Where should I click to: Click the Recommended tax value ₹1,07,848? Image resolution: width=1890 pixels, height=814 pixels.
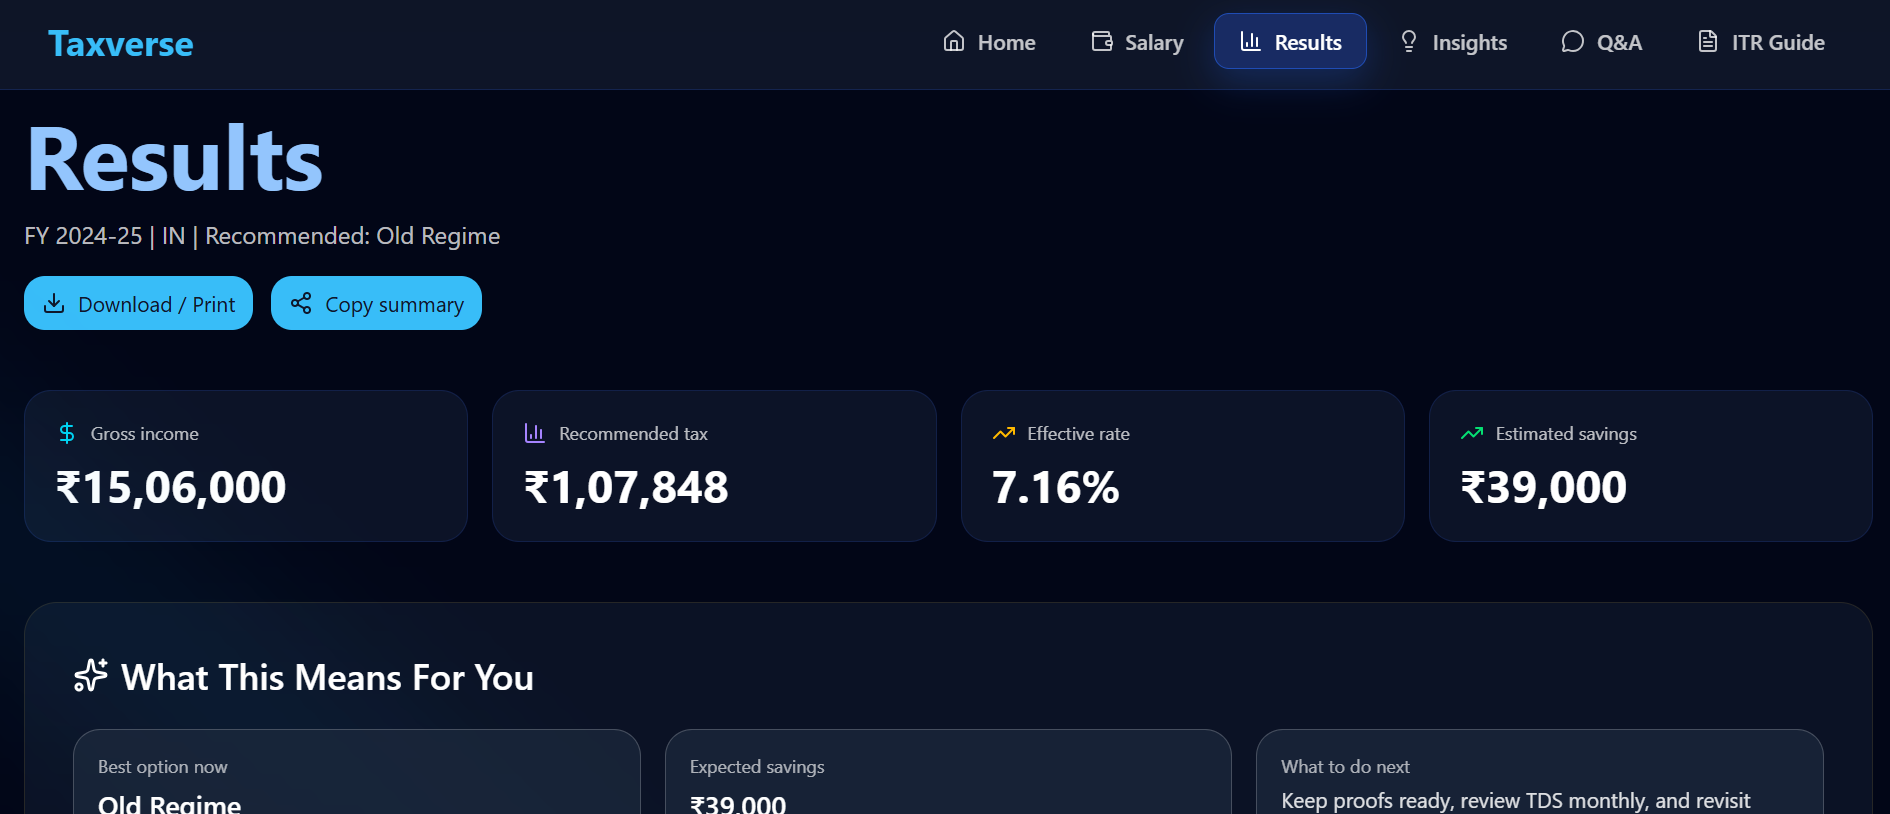point(626,488)
